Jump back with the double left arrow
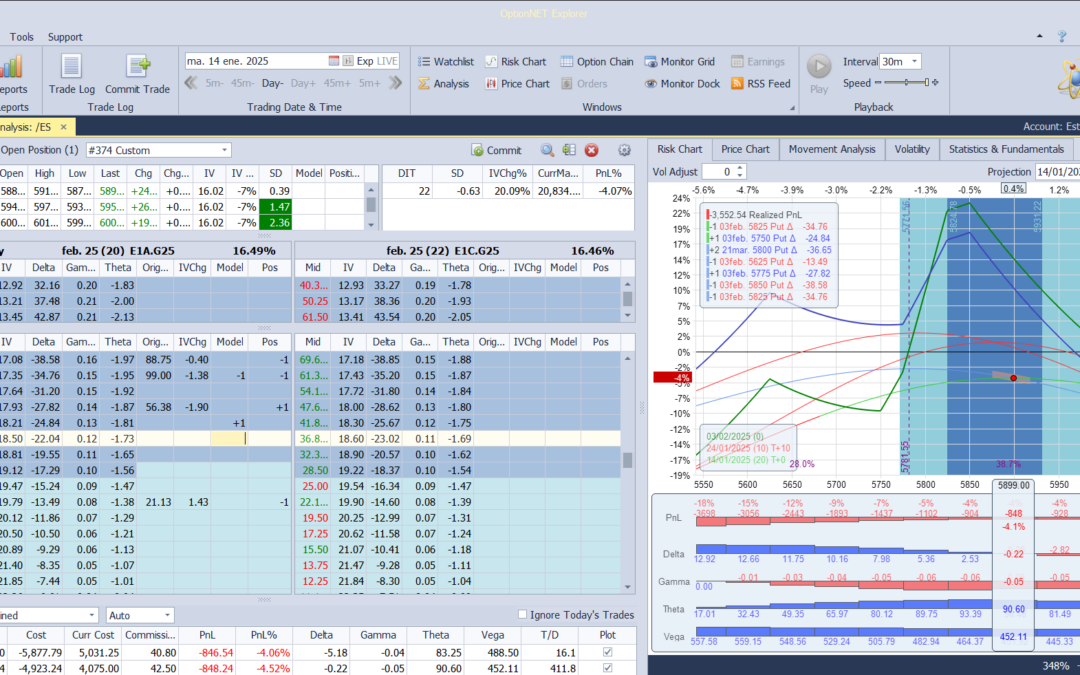The image size is (1080, 675). pyautogui.click(x=191, y=83)
